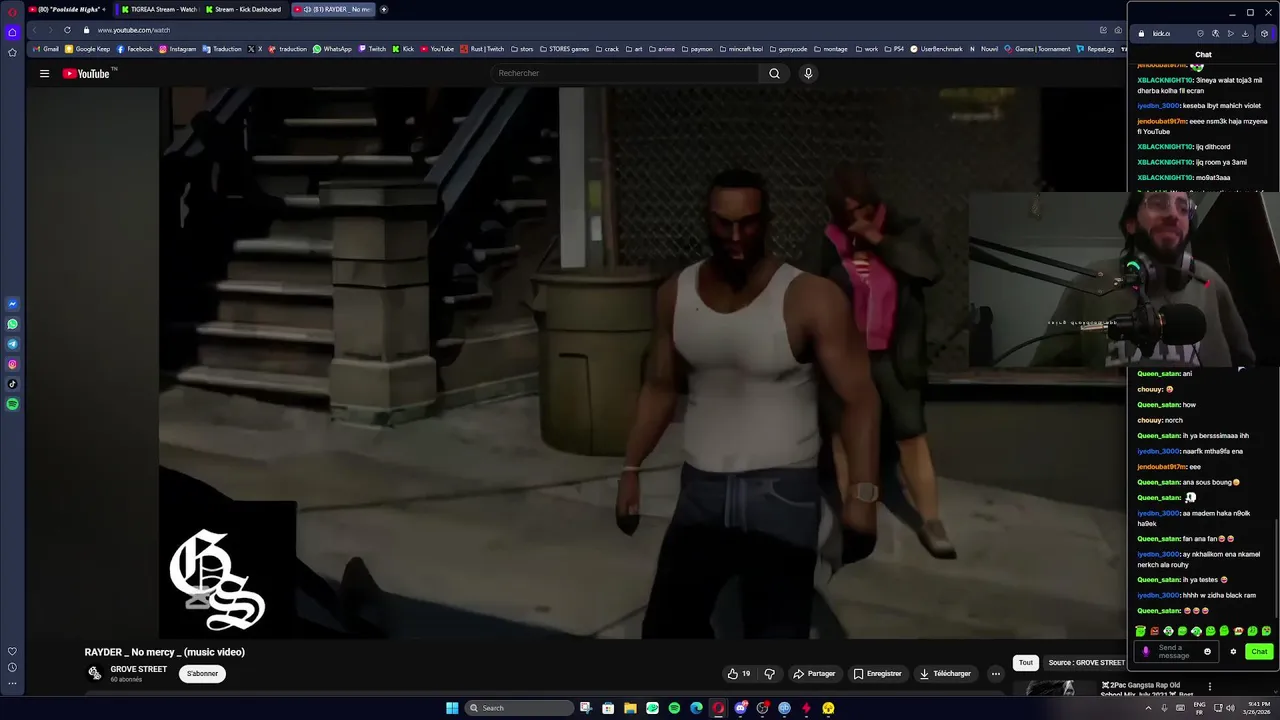Open more actions three-dot menu under video

(995, 674)
